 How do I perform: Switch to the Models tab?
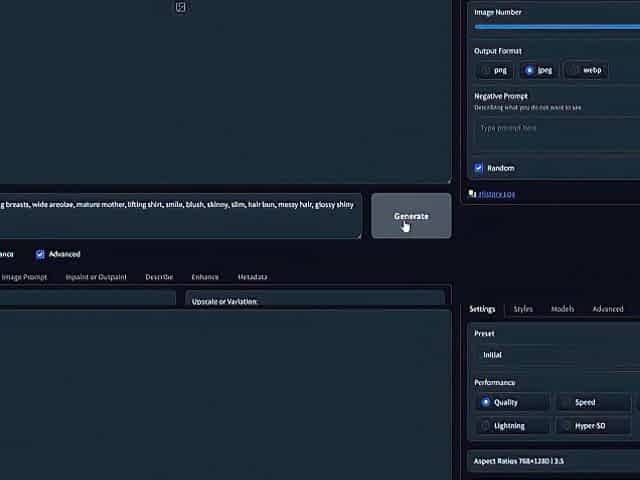tap(563, 309)
